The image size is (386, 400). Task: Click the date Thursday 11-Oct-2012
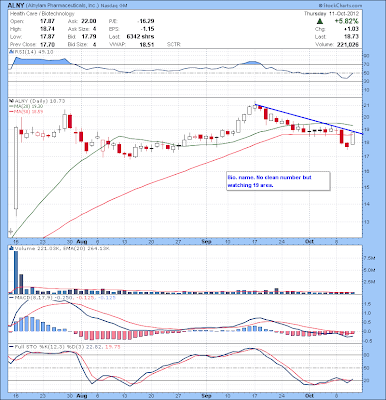[x=331, y=14]
